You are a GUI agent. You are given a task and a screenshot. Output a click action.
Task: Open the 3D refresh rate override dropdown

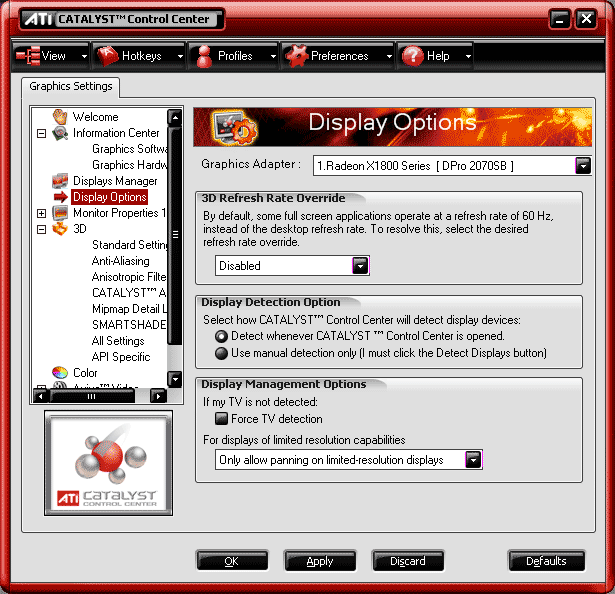(x=360, y=266)
